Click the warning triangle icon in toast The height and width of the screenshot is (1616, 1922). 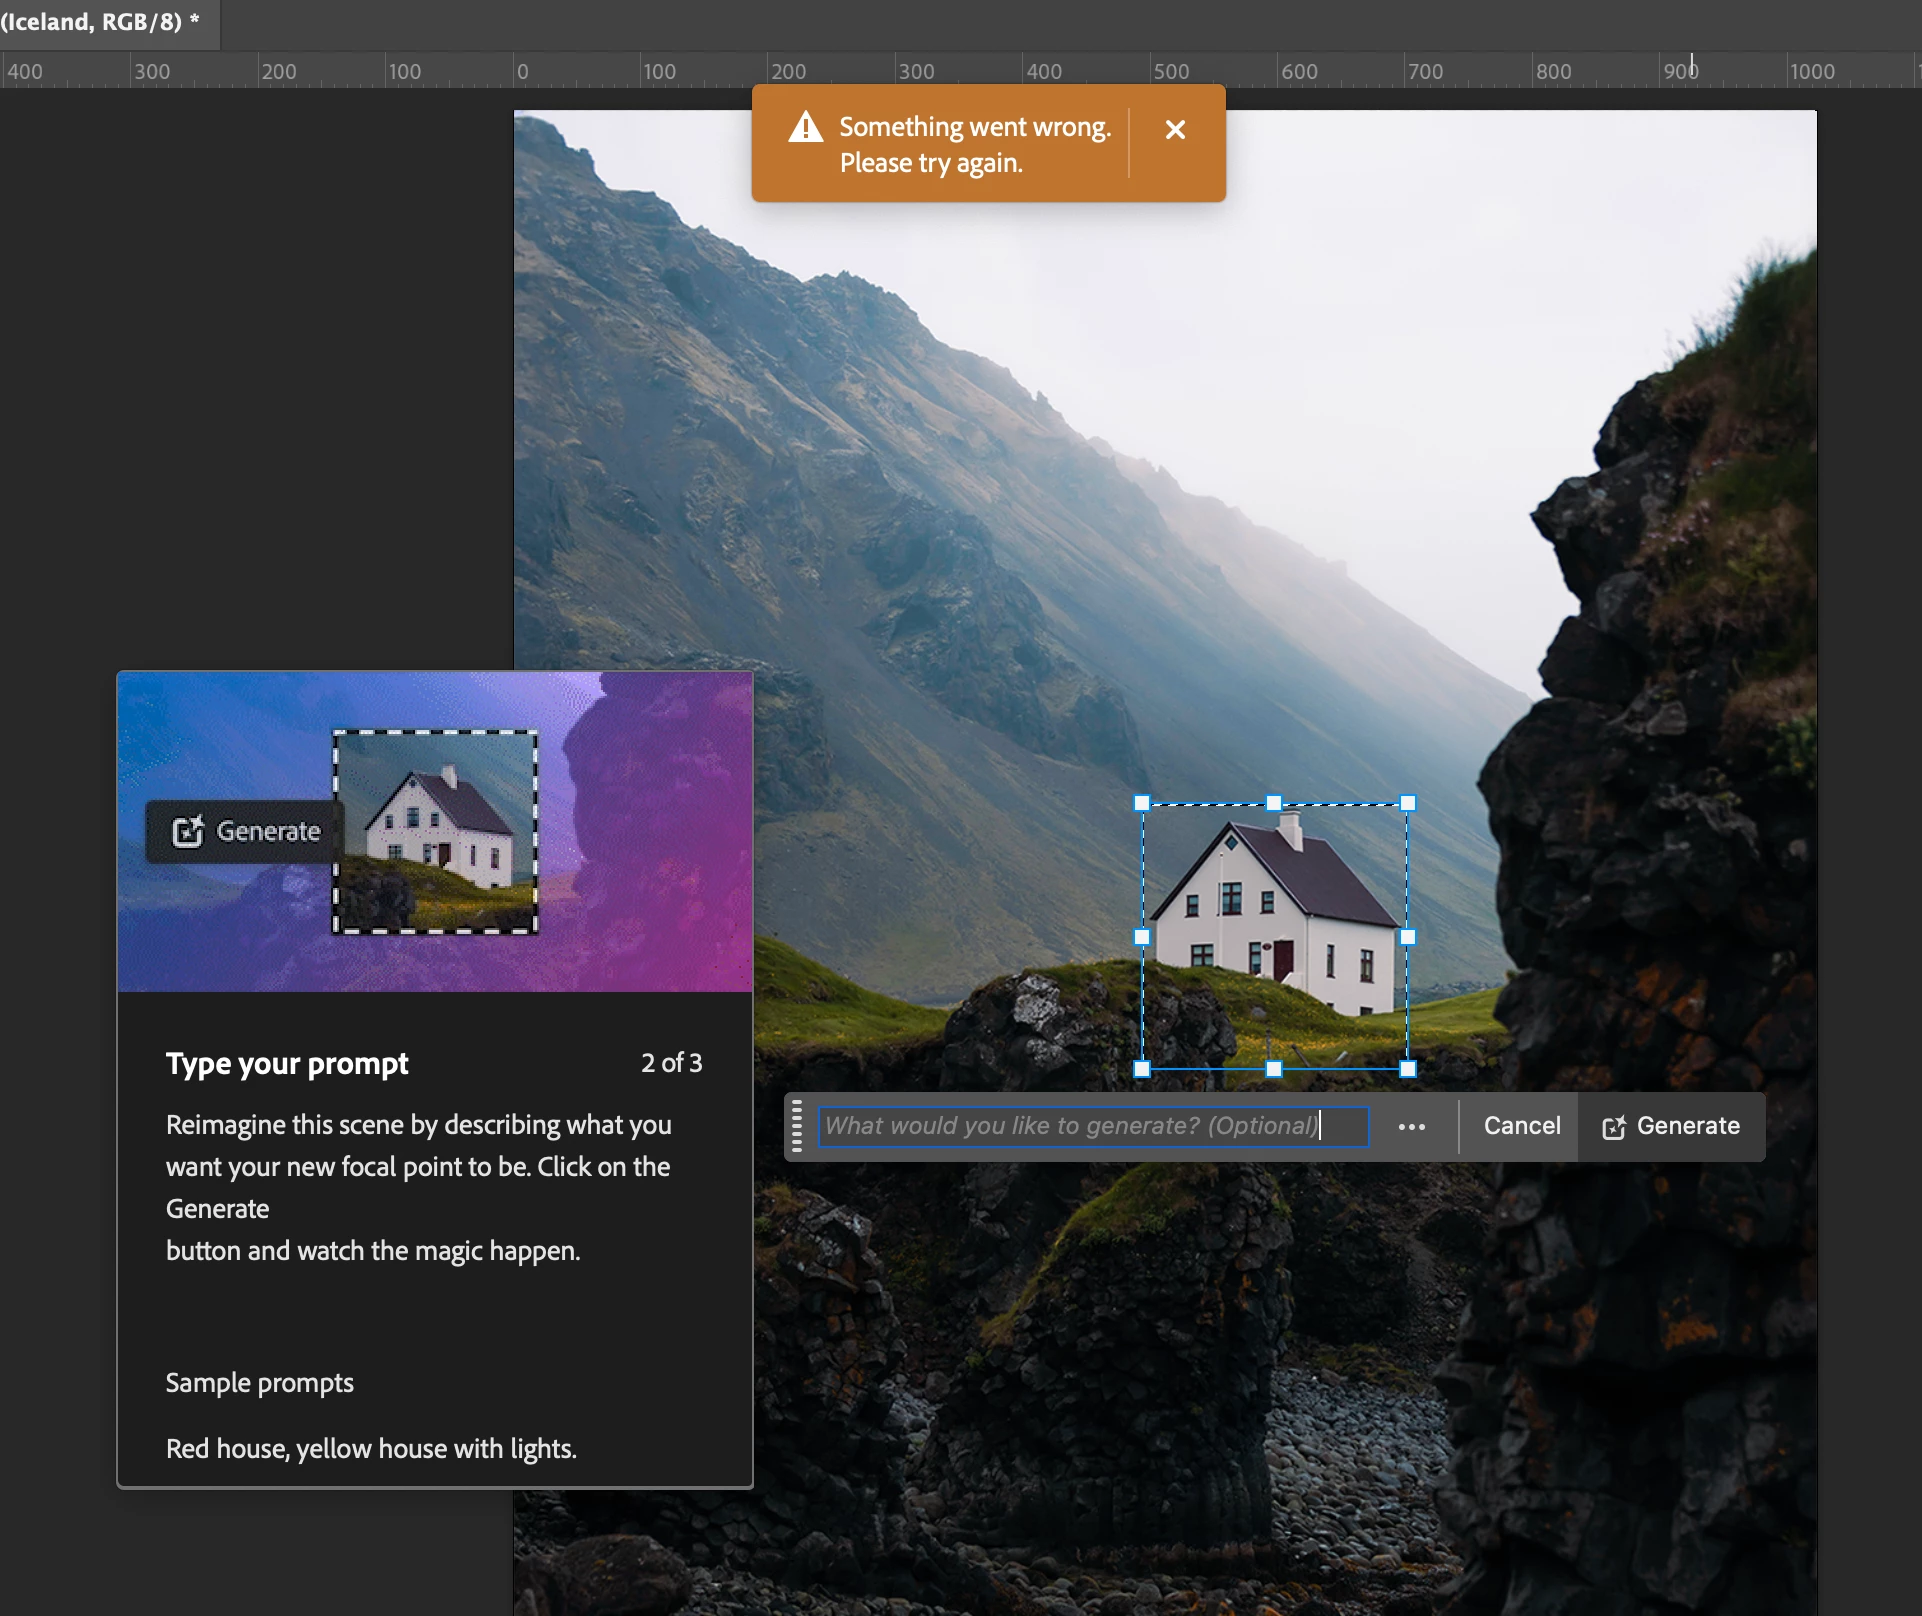point(805,128)
